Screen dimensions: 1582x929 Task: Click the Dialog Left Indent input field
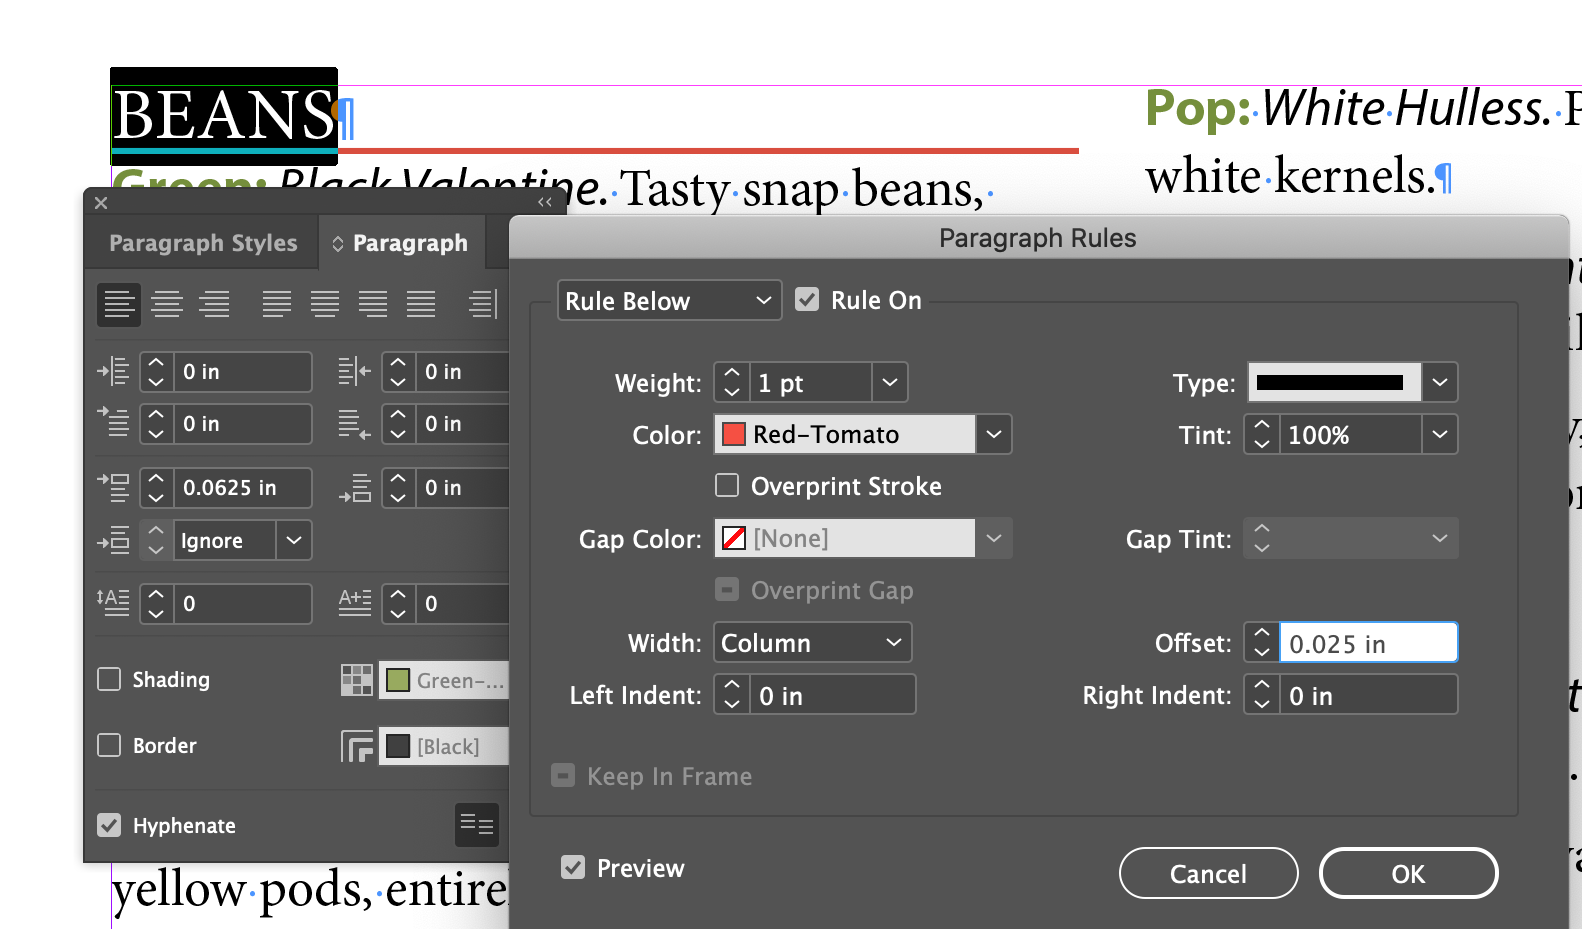point(832,695)
